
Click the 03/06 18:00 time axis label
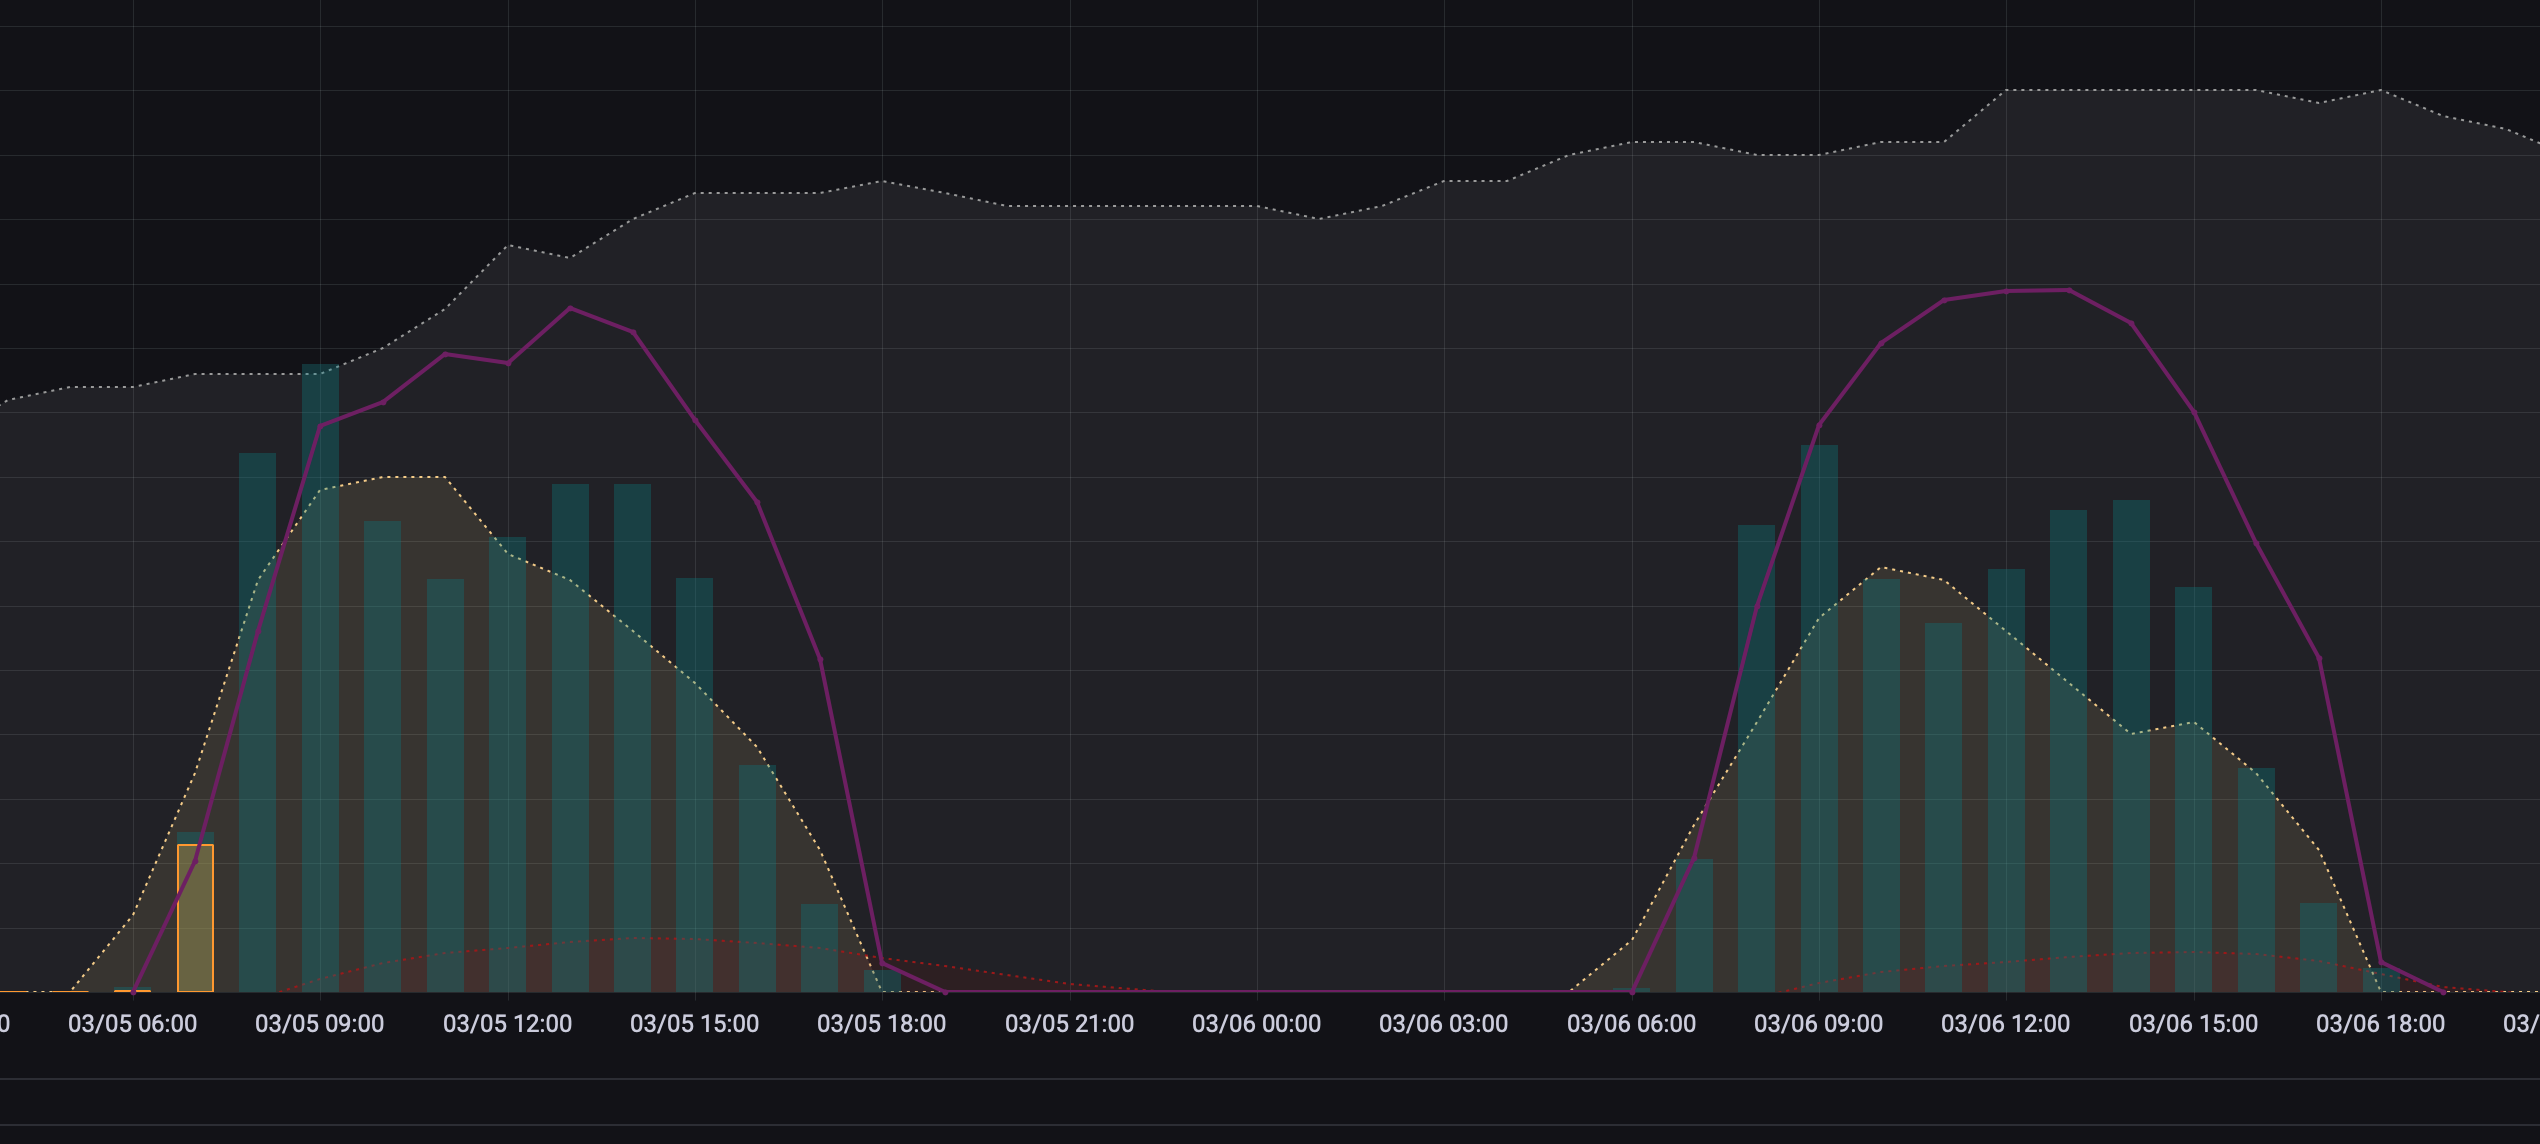pos(2380,1024)
